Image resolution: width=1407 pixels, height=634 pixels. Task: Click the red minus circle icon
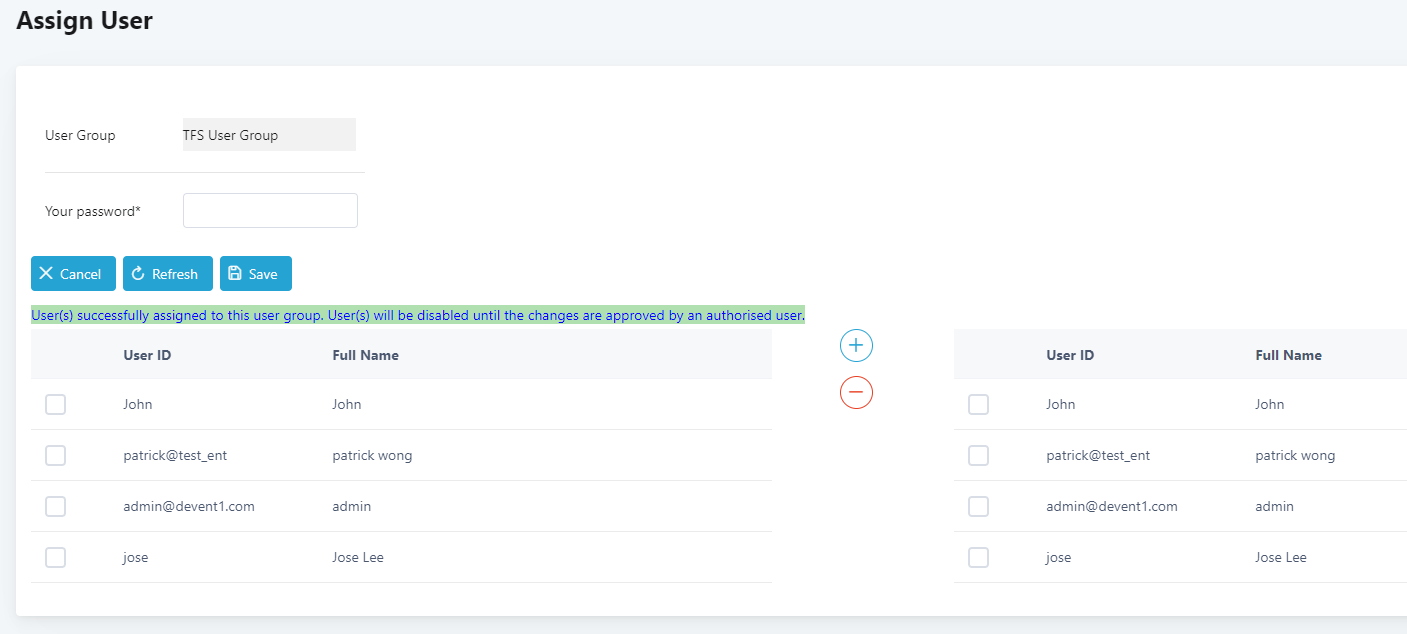(856, 392)
